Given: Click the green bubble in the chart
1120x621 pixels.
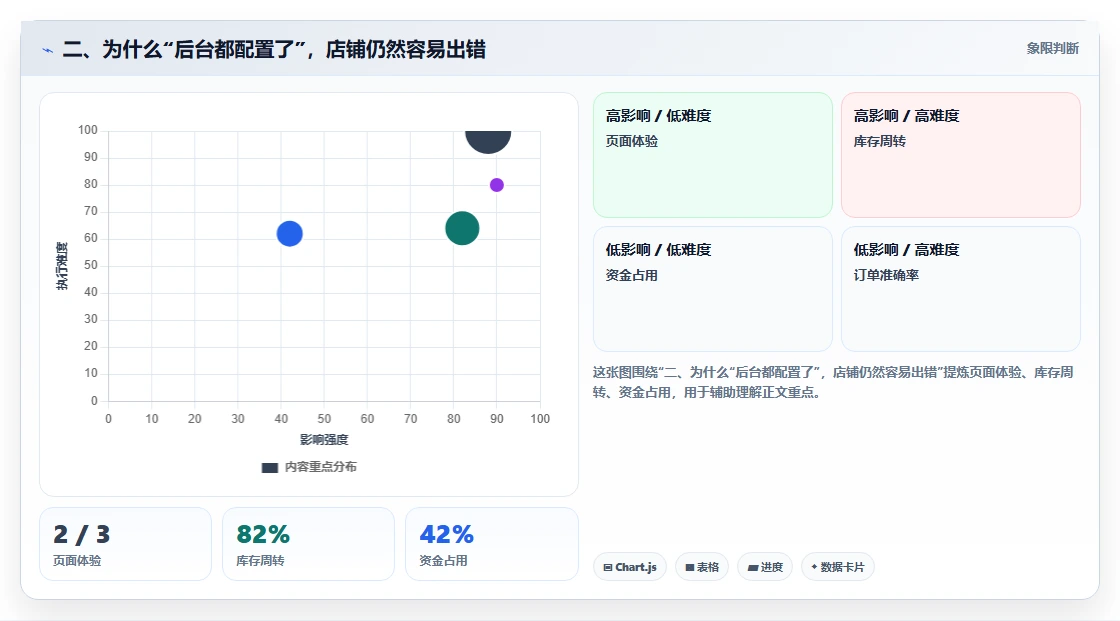Looking at the screenshot, I should click(462, 229).
